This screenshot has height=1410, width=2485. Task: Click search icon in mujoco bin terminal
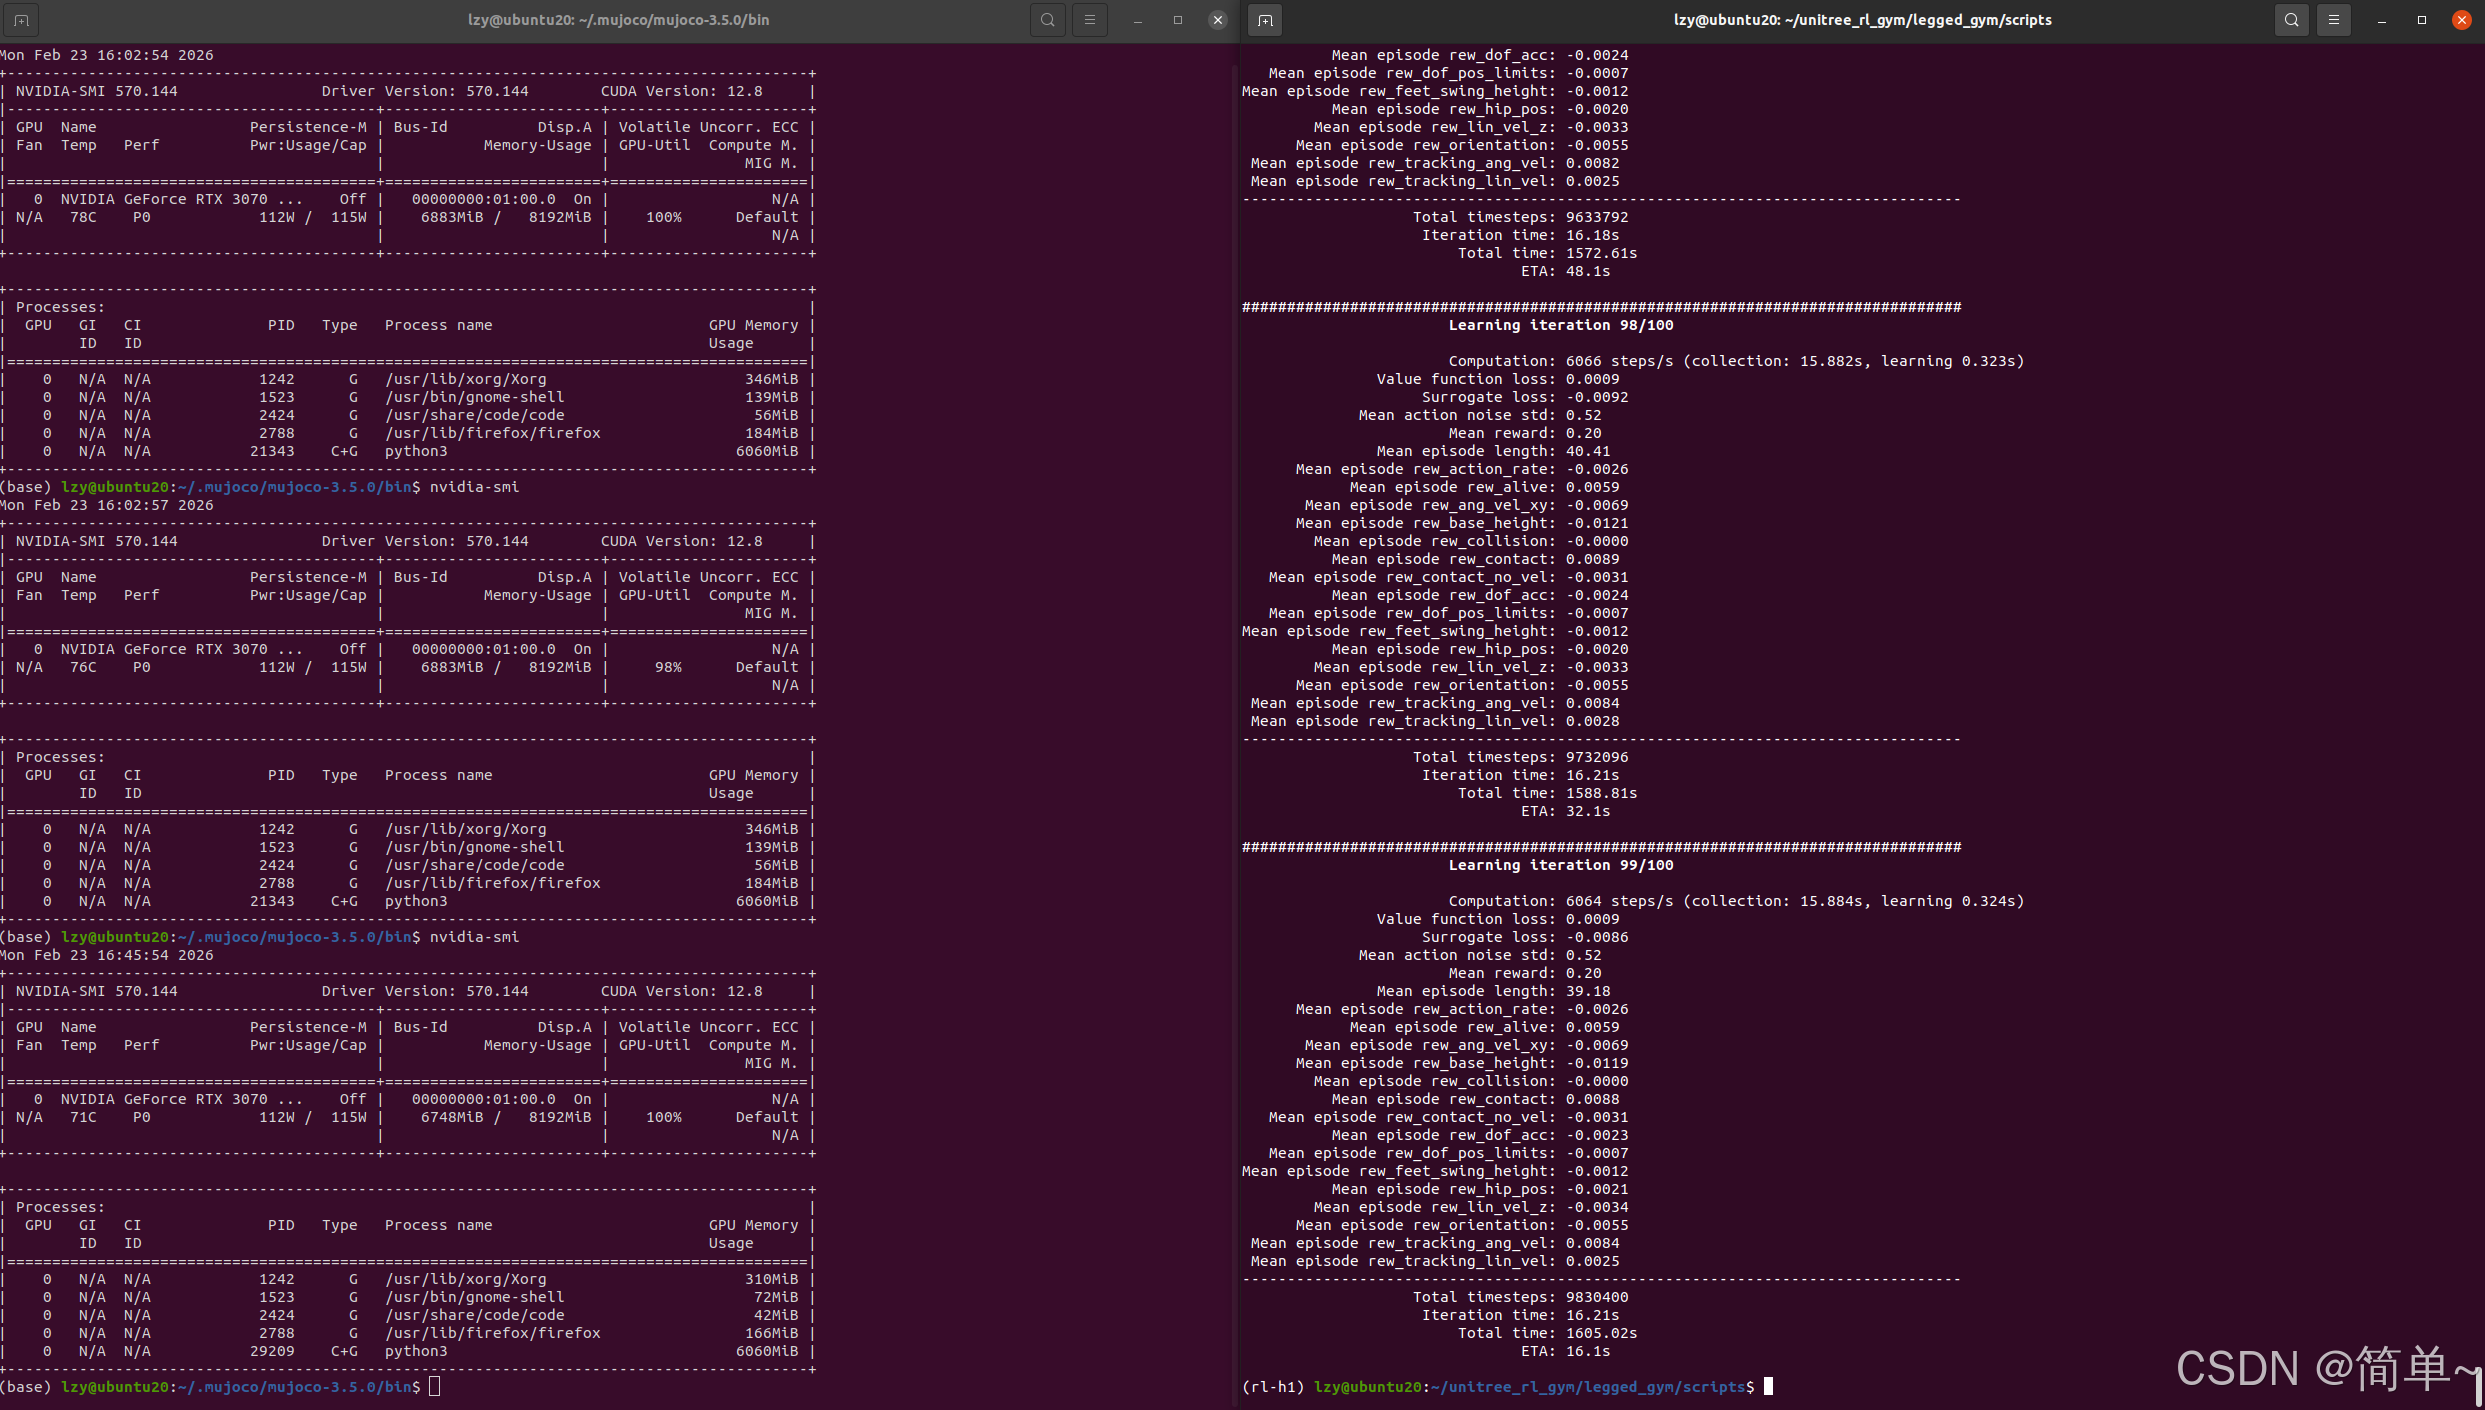click(1047, 20)
